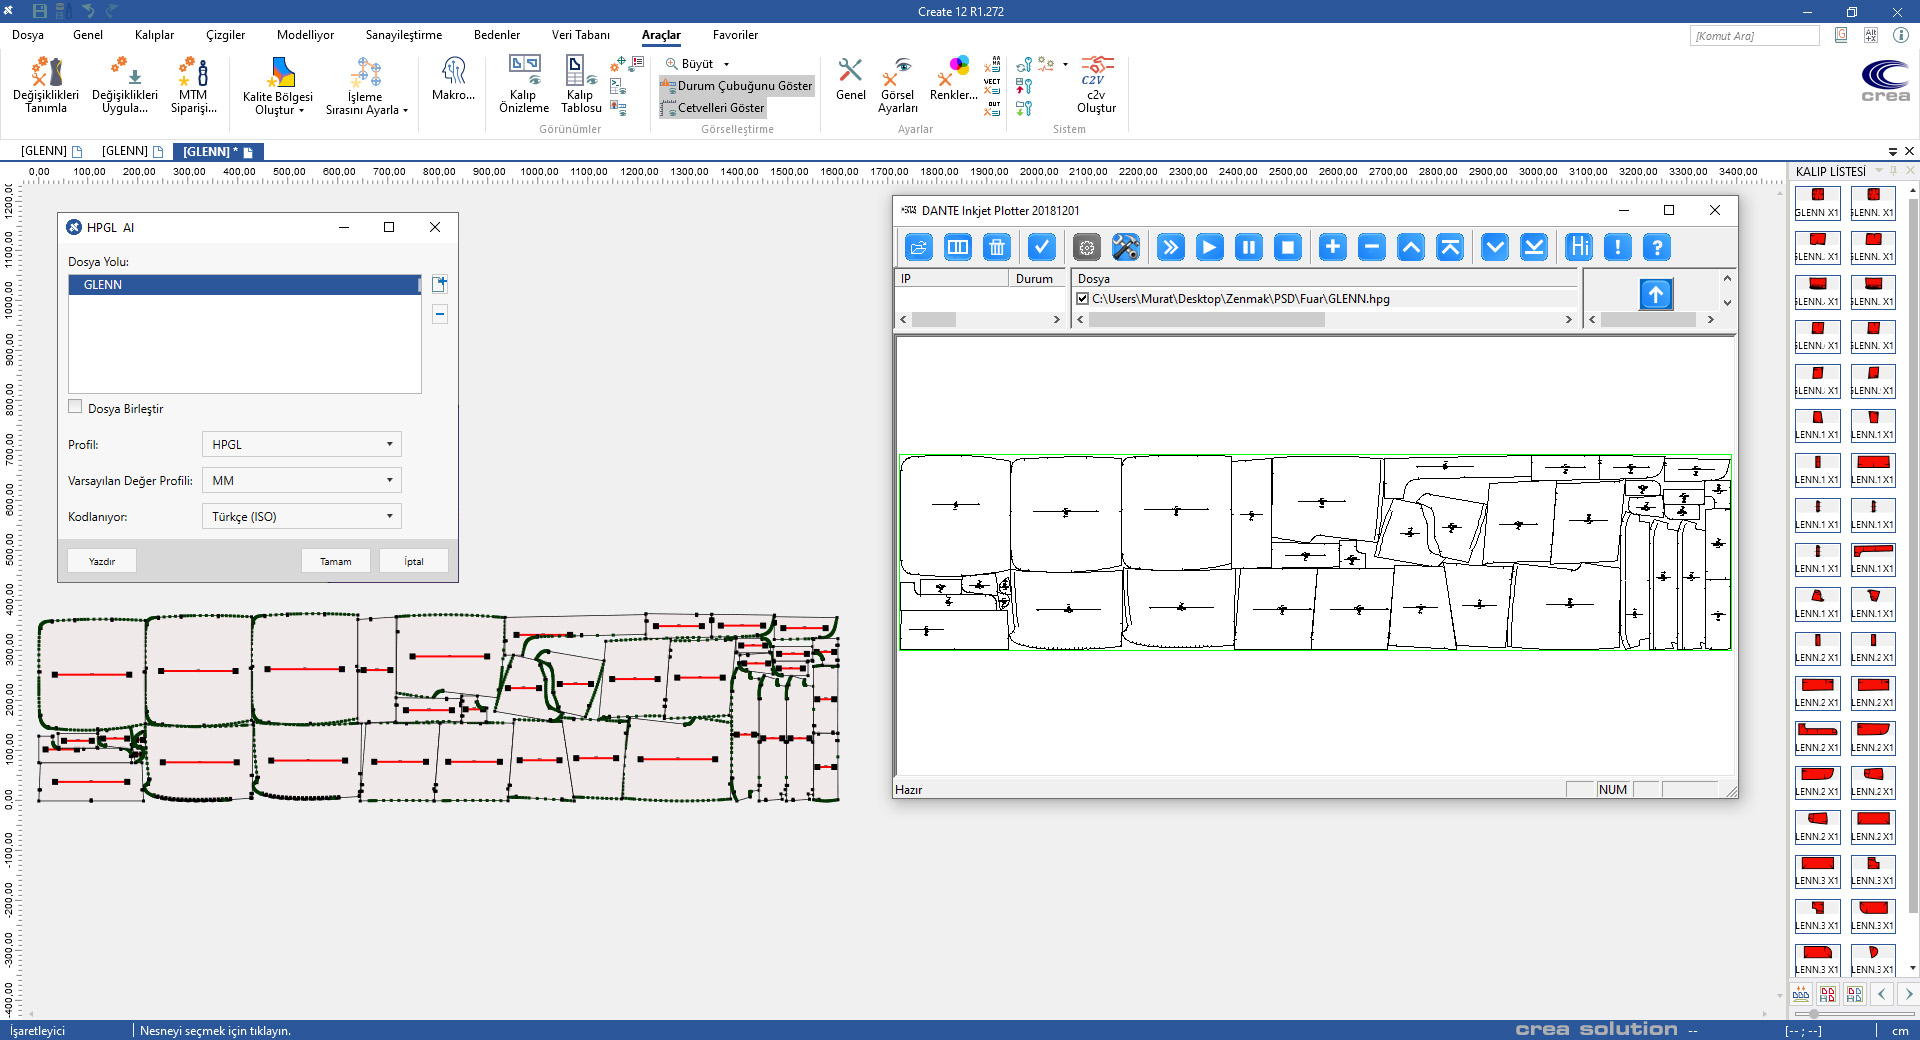Open the Sanayileştirme menu tab
This screenshot has width=1920, height=1040.
click(403, 35)
